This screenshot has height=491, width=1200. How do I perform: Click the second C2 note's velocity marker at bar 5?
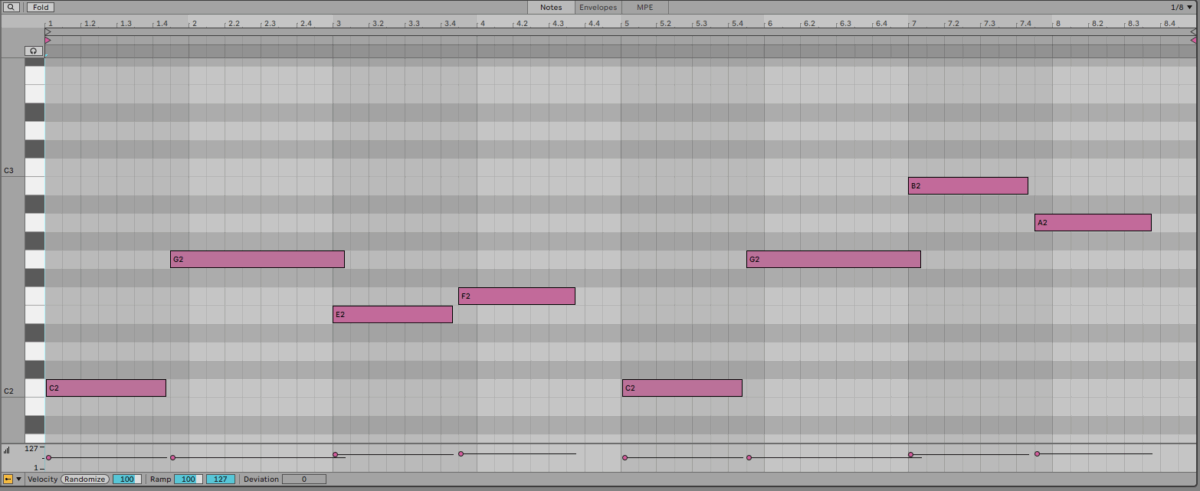(625, 458)
